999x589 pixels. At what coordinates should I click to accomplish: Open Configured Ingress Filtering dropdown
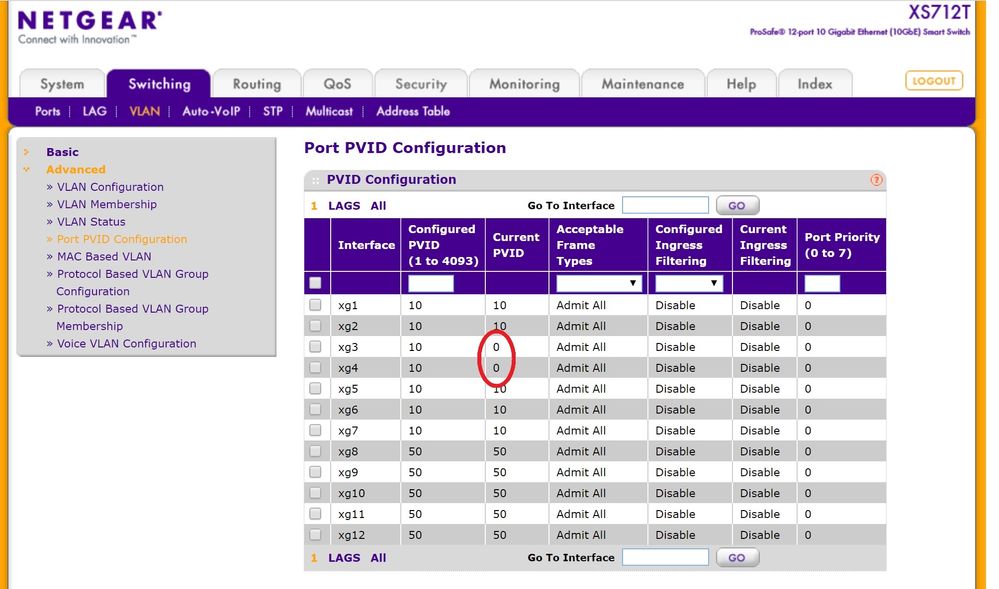coord(688,283)
